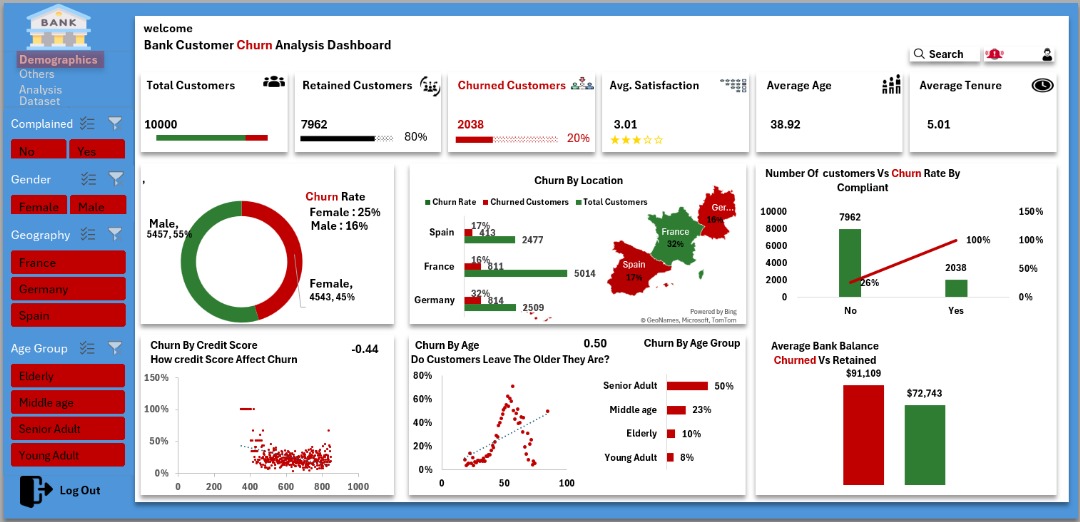Click the Total Customers progress bar
The height and width of the screenshot is (522, 1080).
tap(211, 138)
